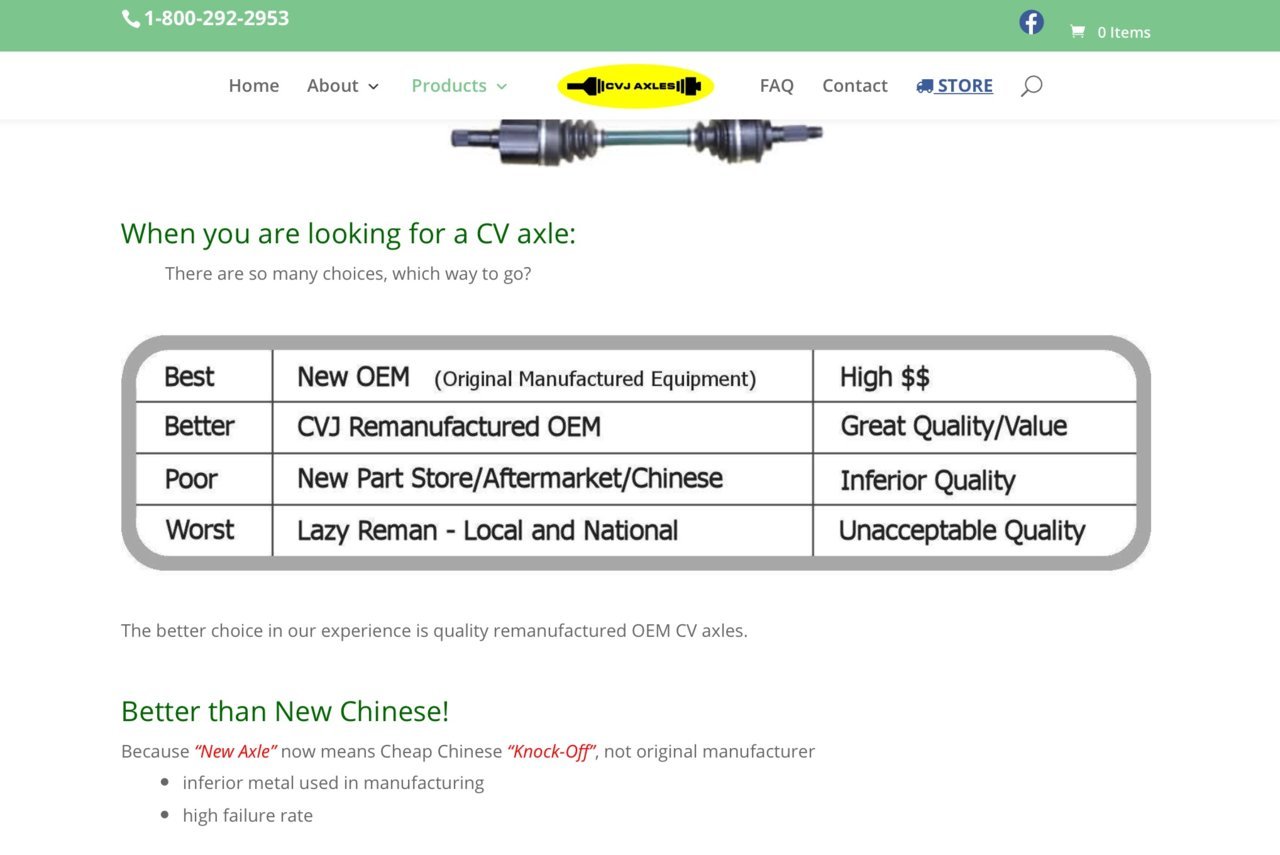Screen dimensions: 1280x855
Task: Click sentence 'The better choice in our experience'
Action: [x=434, y=631]
